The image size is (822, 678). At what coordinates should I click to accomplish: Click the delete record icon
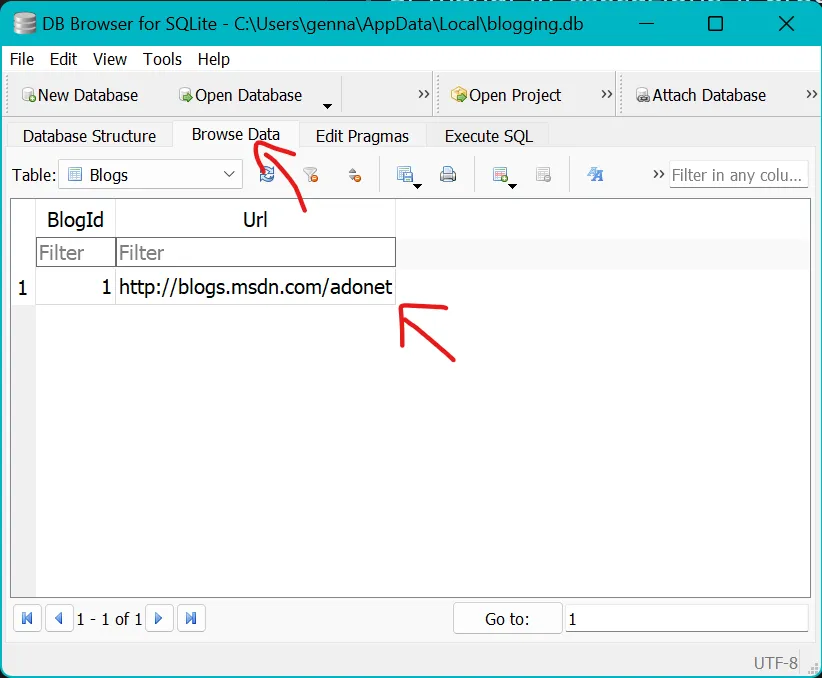tap(544, 174)
